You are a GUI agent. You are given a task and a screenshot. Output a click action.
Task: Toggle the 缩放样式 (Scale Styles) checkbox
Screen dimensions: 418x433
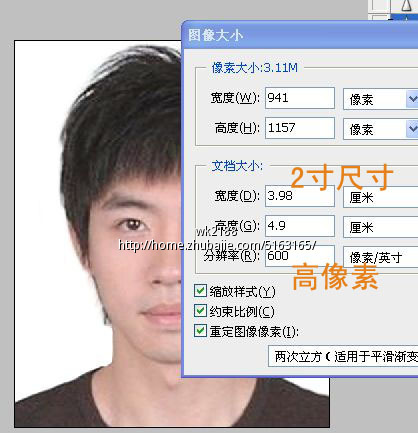coord(200,291)
